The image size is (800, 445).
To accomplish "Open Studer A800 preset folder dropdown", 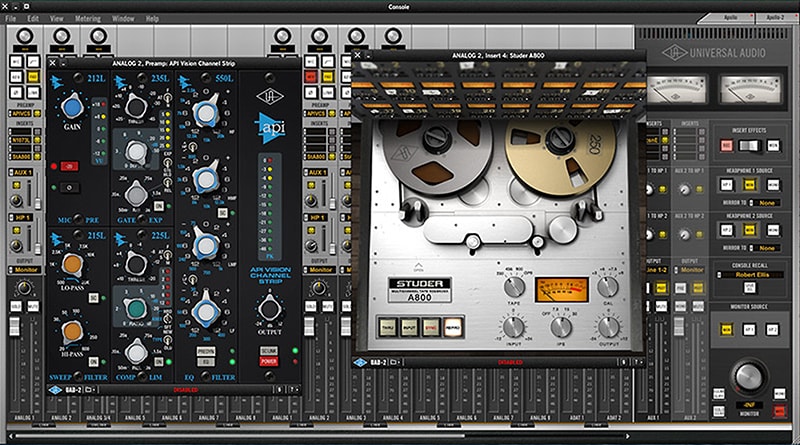I will [x=394, y=362].
